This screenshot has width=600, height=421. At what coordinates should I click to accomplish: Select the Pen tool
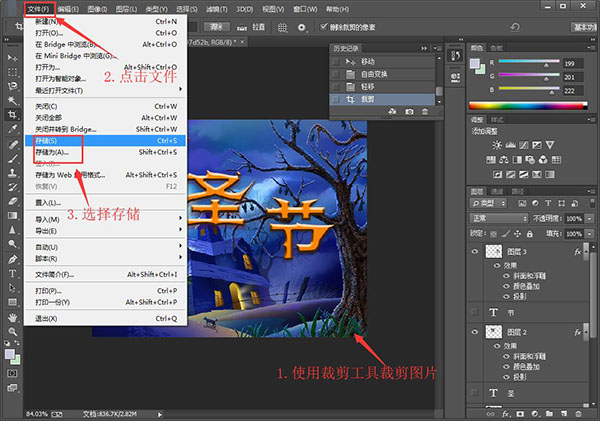coord(12,259)
